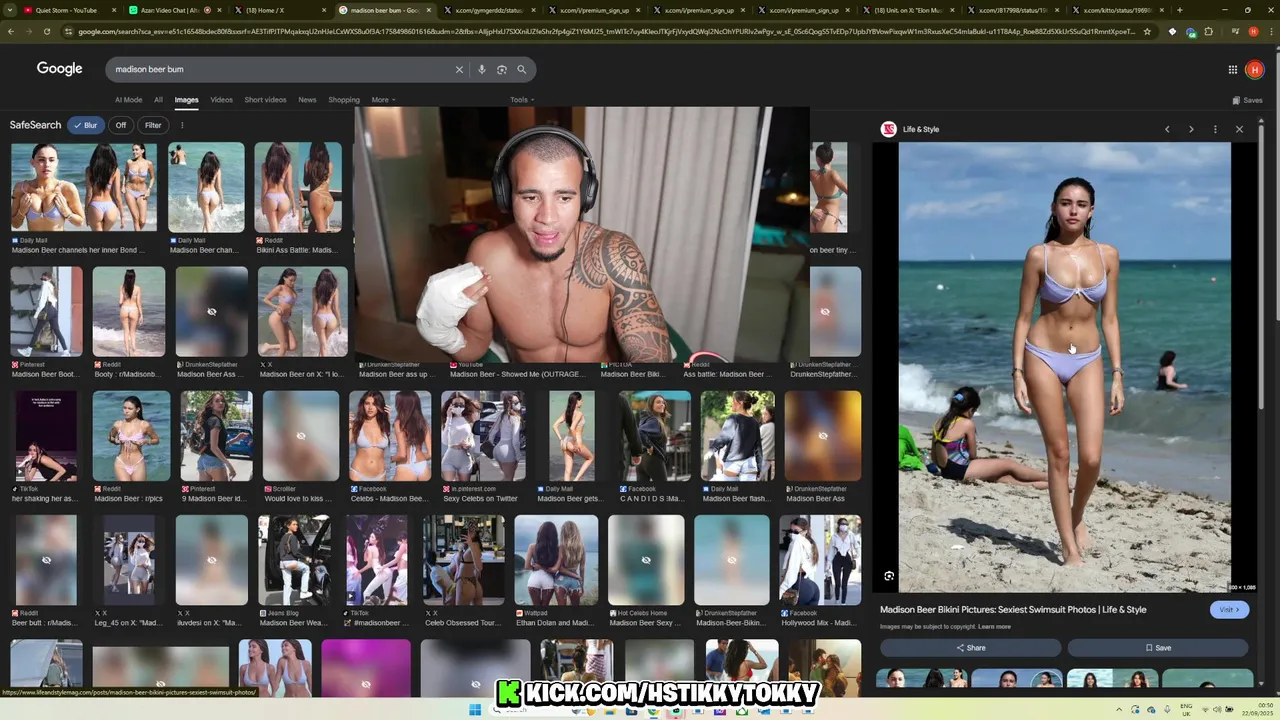Switch to Shopping tab
Image resolution: width=1280 pixels, height=720 pixels.
pos(344,100)
